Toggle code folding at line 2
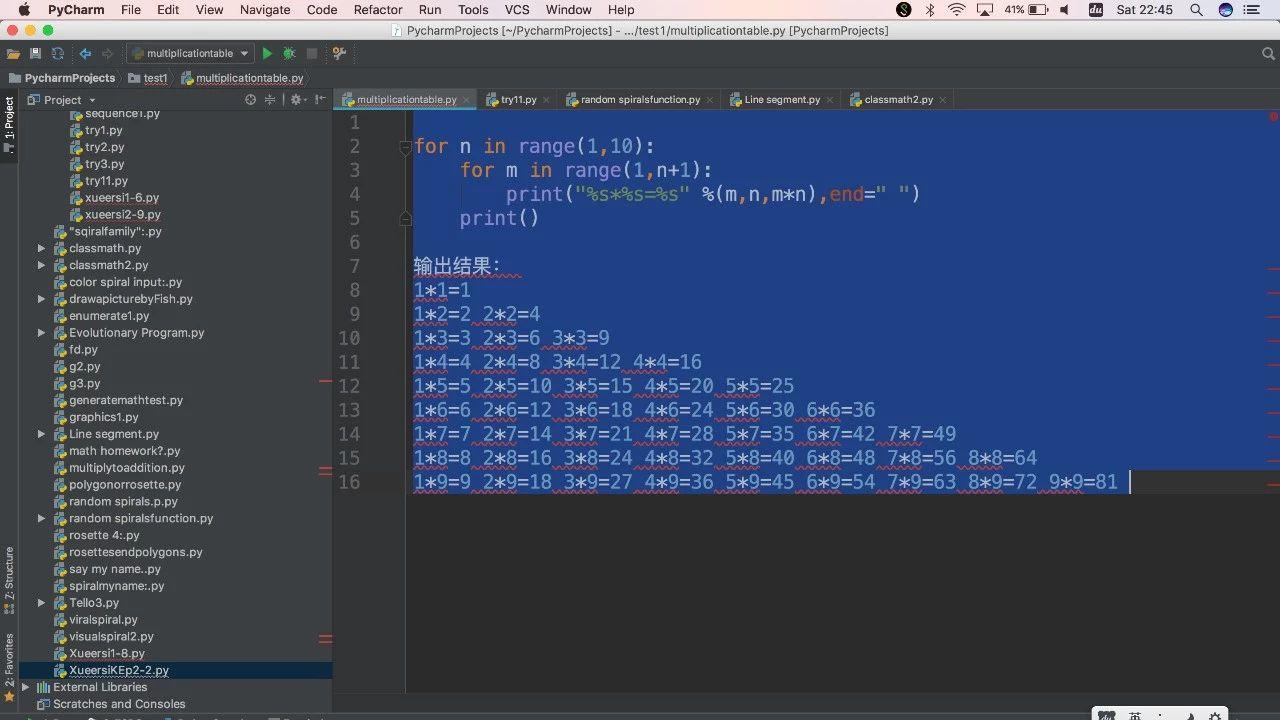1280x720 pixels. tap(406, 147)
